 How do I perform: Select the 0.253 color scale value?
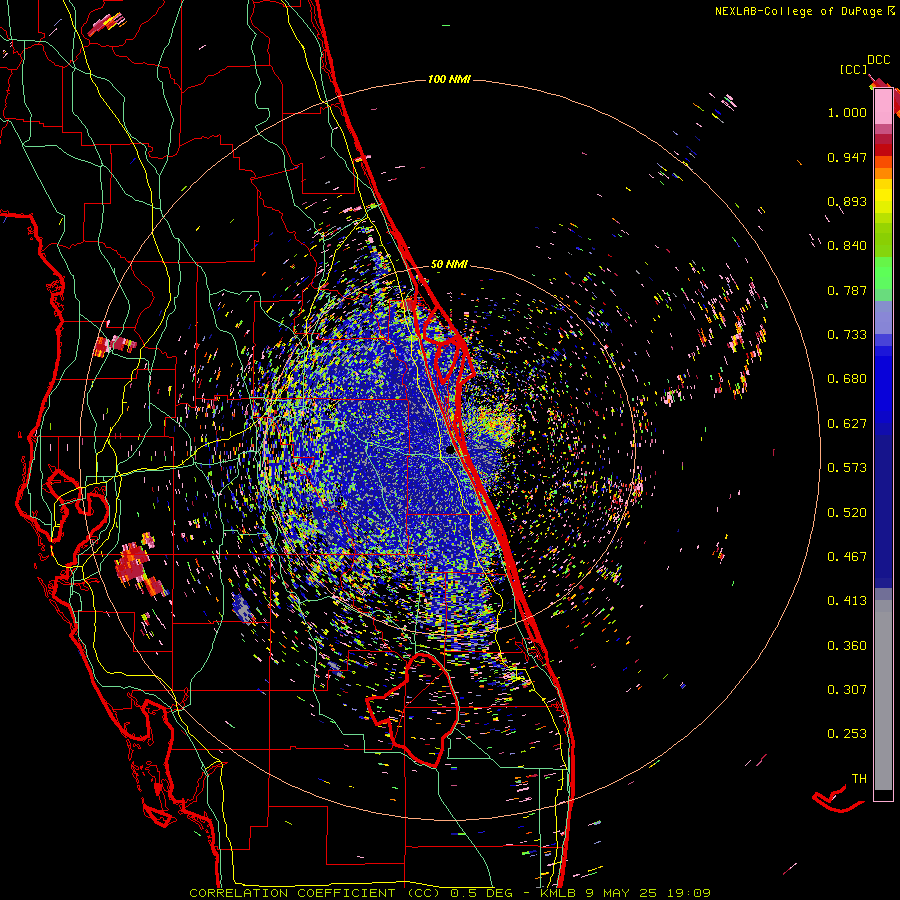tap(847, 734)
